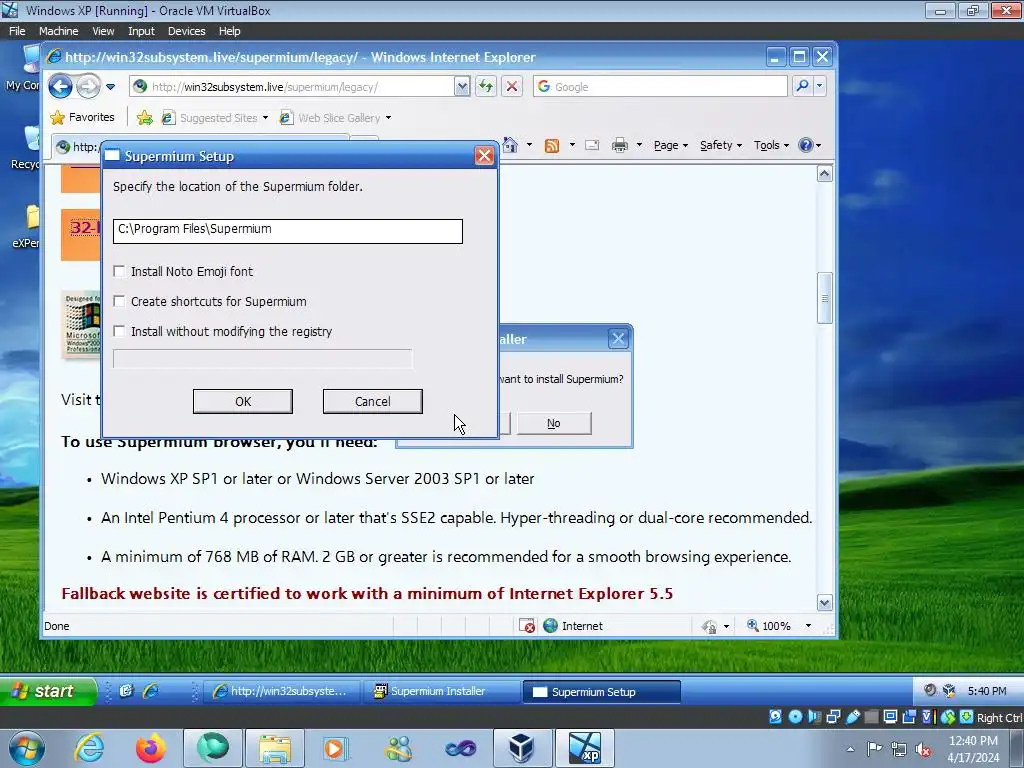Open the Quick Launch Internet Explorer icon
The image size is (1024, 768).
(151, 691)
